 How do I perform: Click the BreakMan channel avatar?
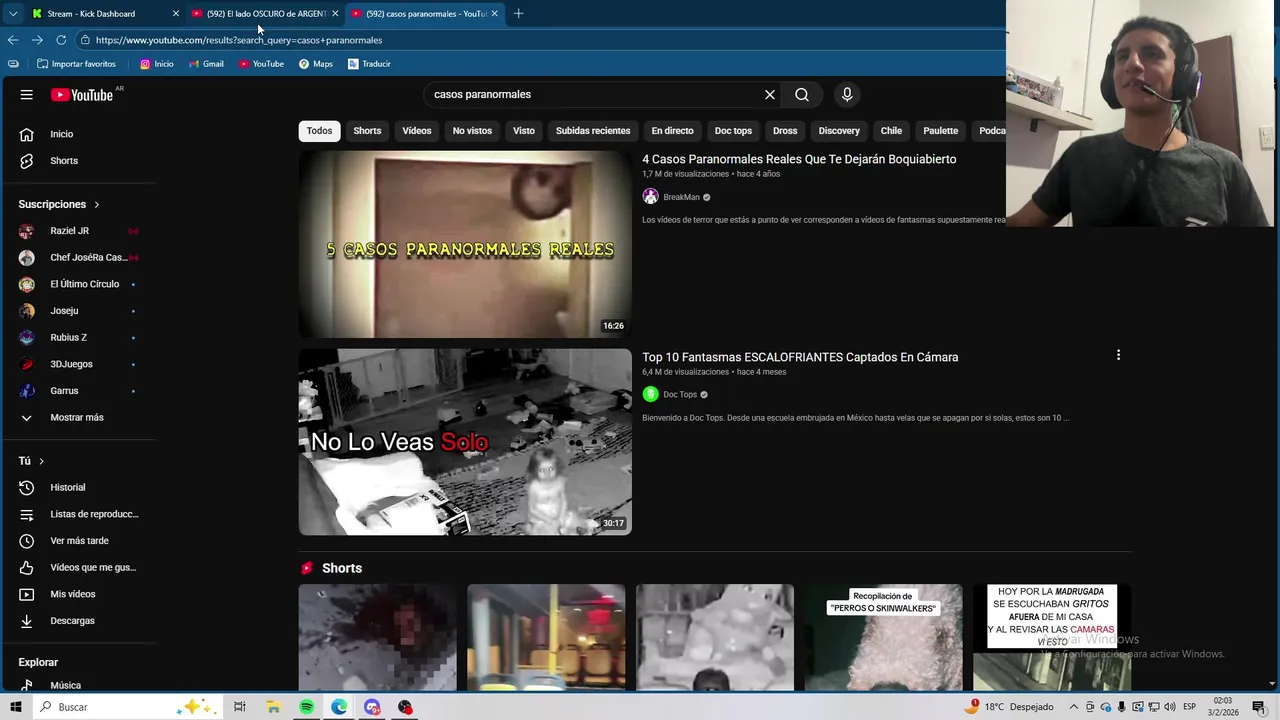pyautogui.click(x=650, y=197)
